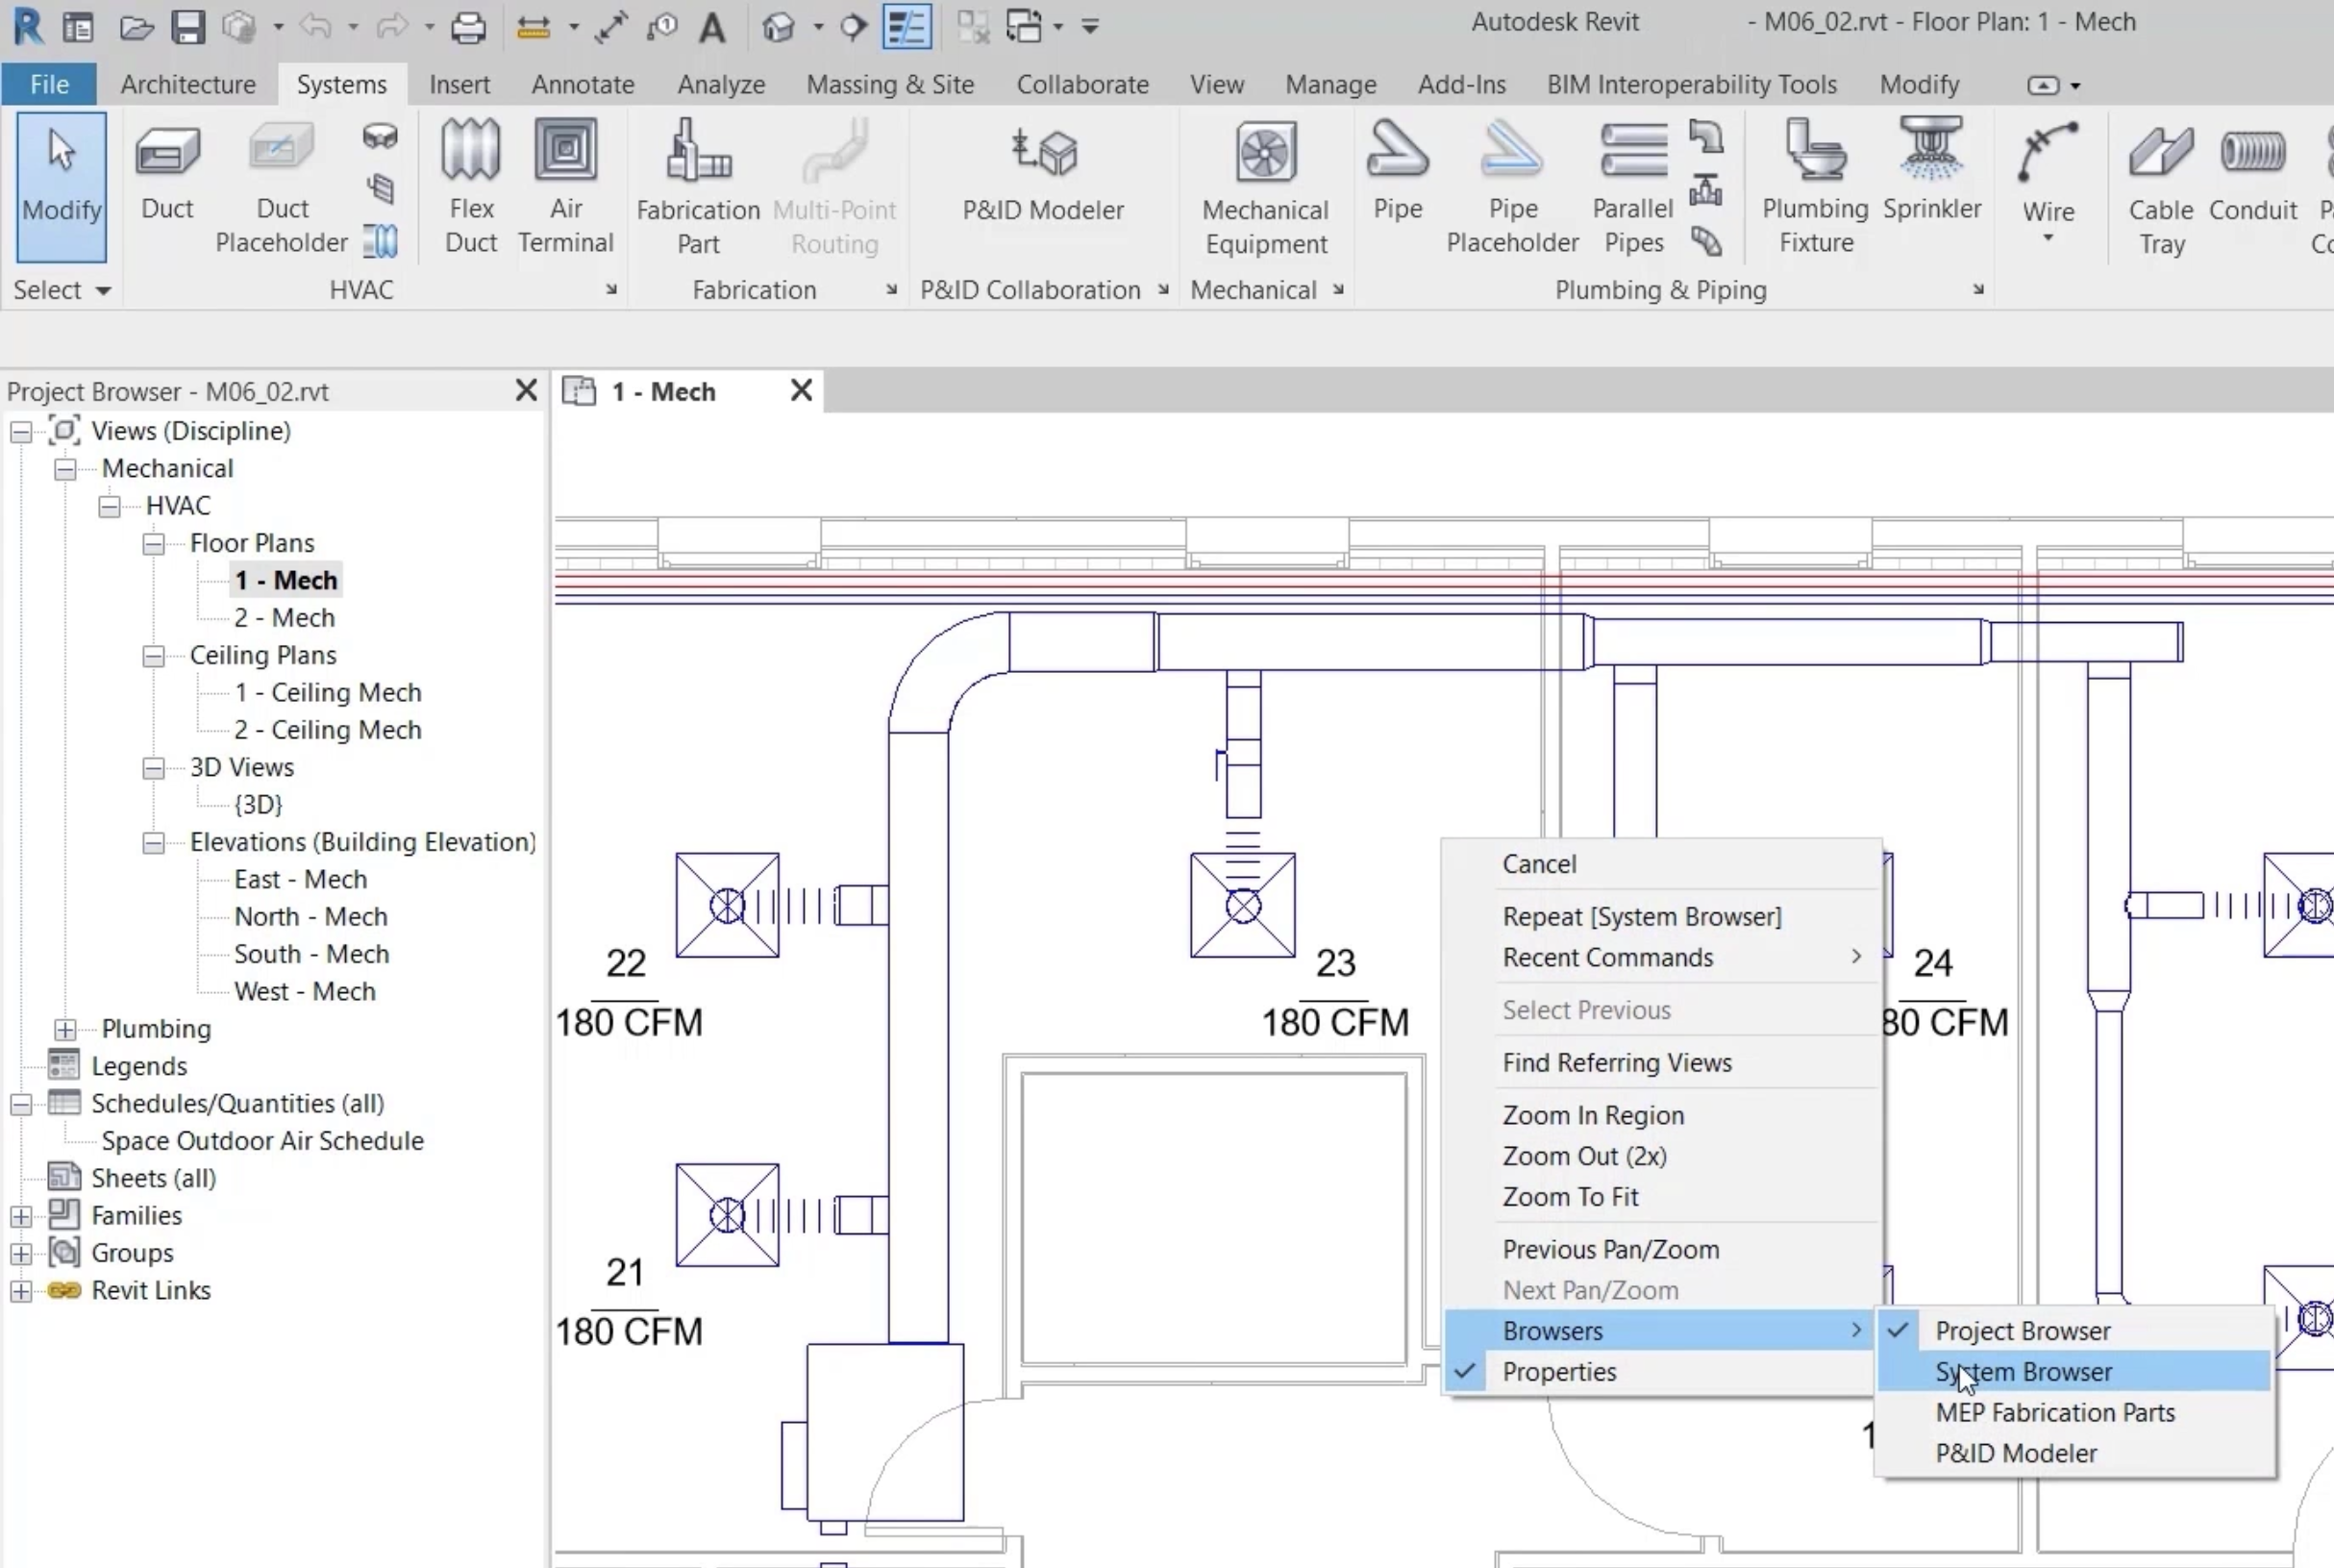
Task: Select Previous Pan/Zoom
Action: pyautogui.click(x=1661, y=1250)
